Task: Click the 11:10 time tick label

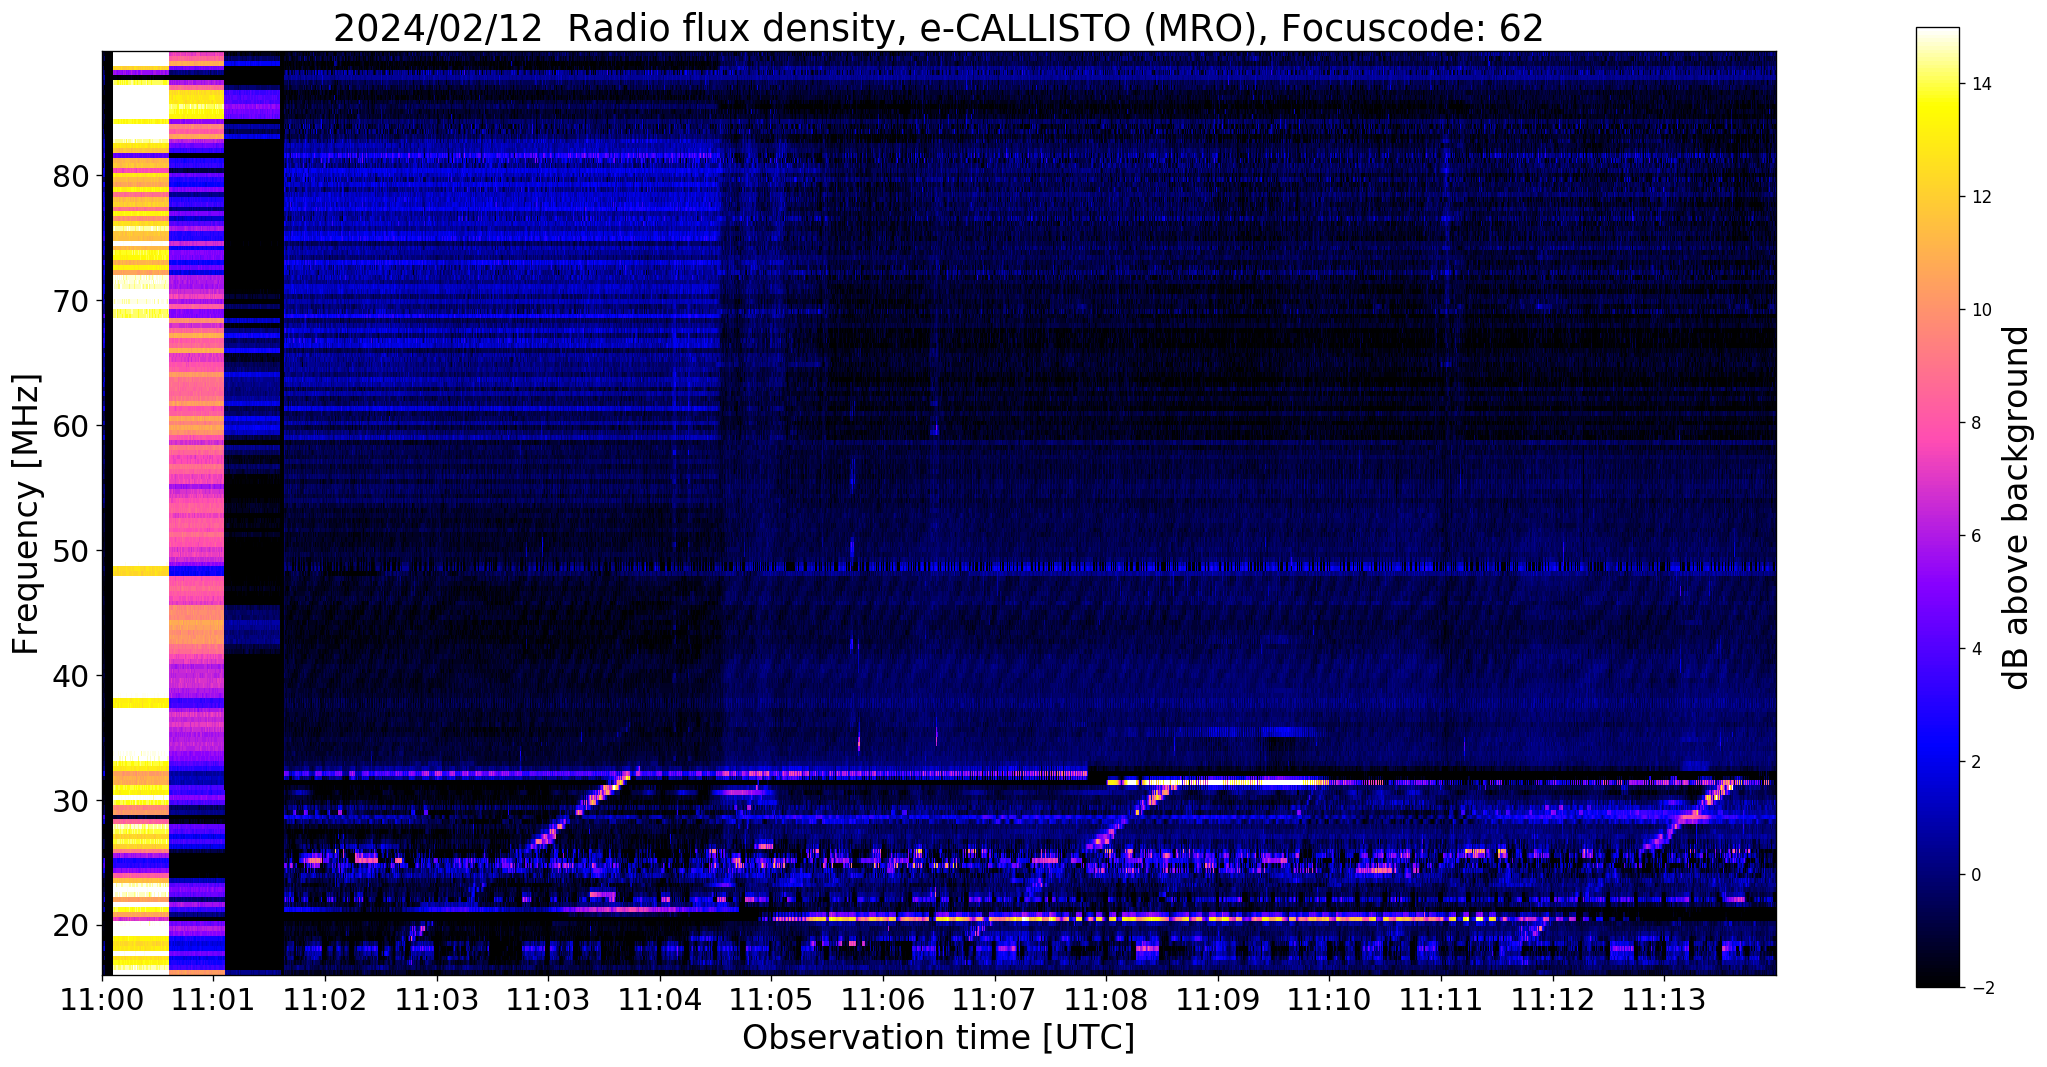Action: coord(1329,999)
